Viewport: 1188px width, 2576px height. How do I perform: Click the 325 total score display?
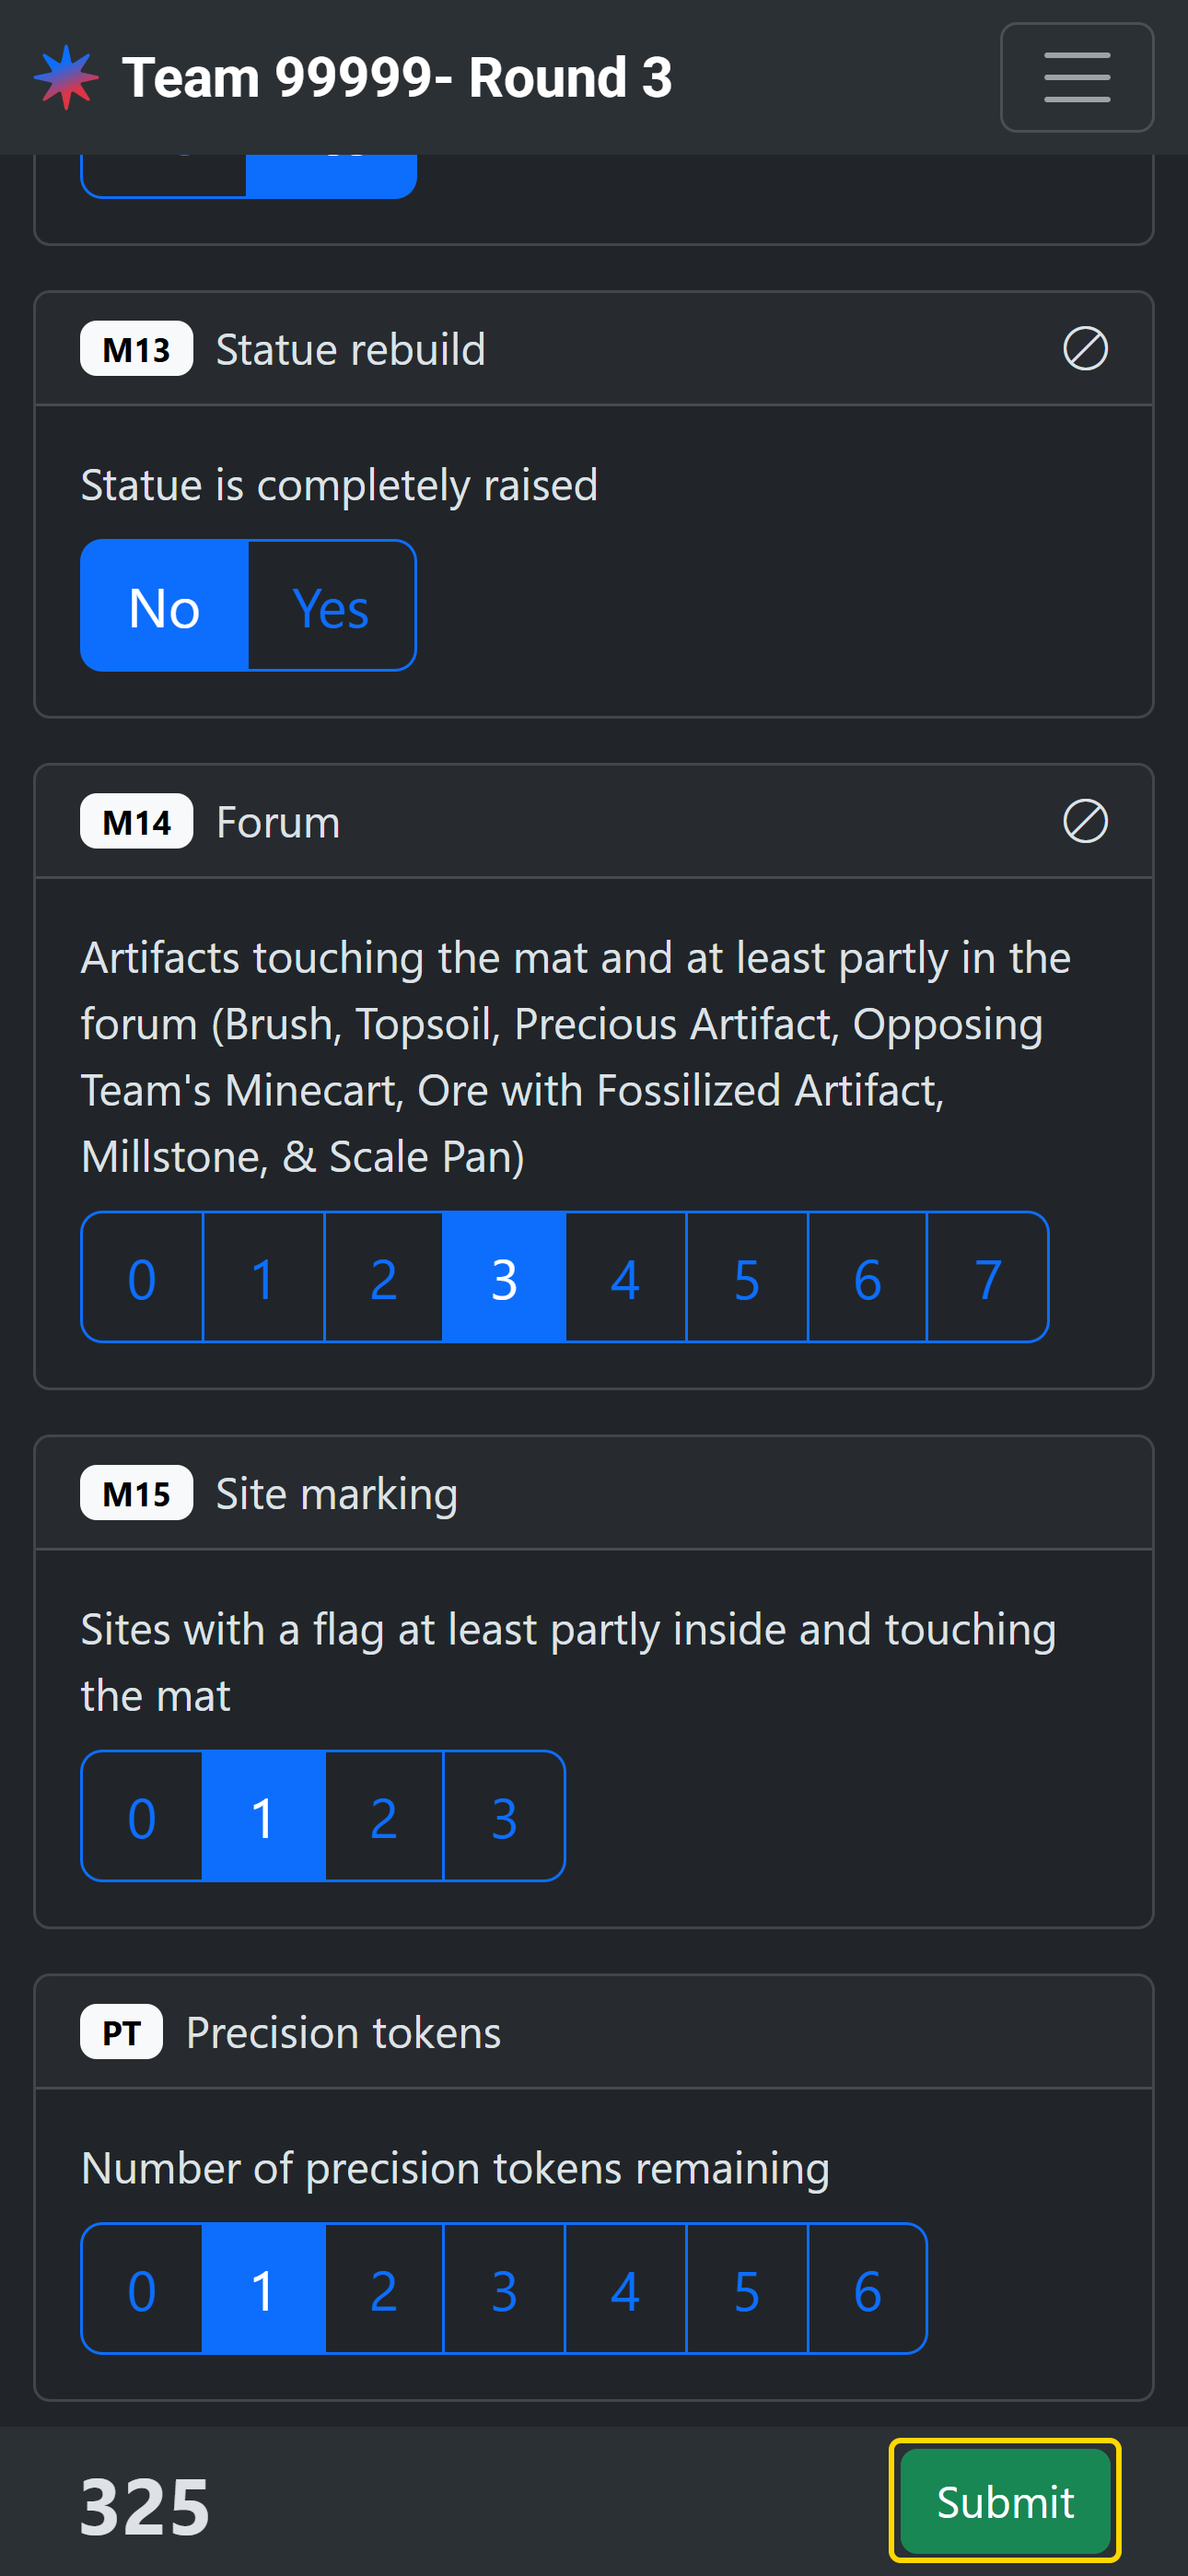pos(145,2506)
